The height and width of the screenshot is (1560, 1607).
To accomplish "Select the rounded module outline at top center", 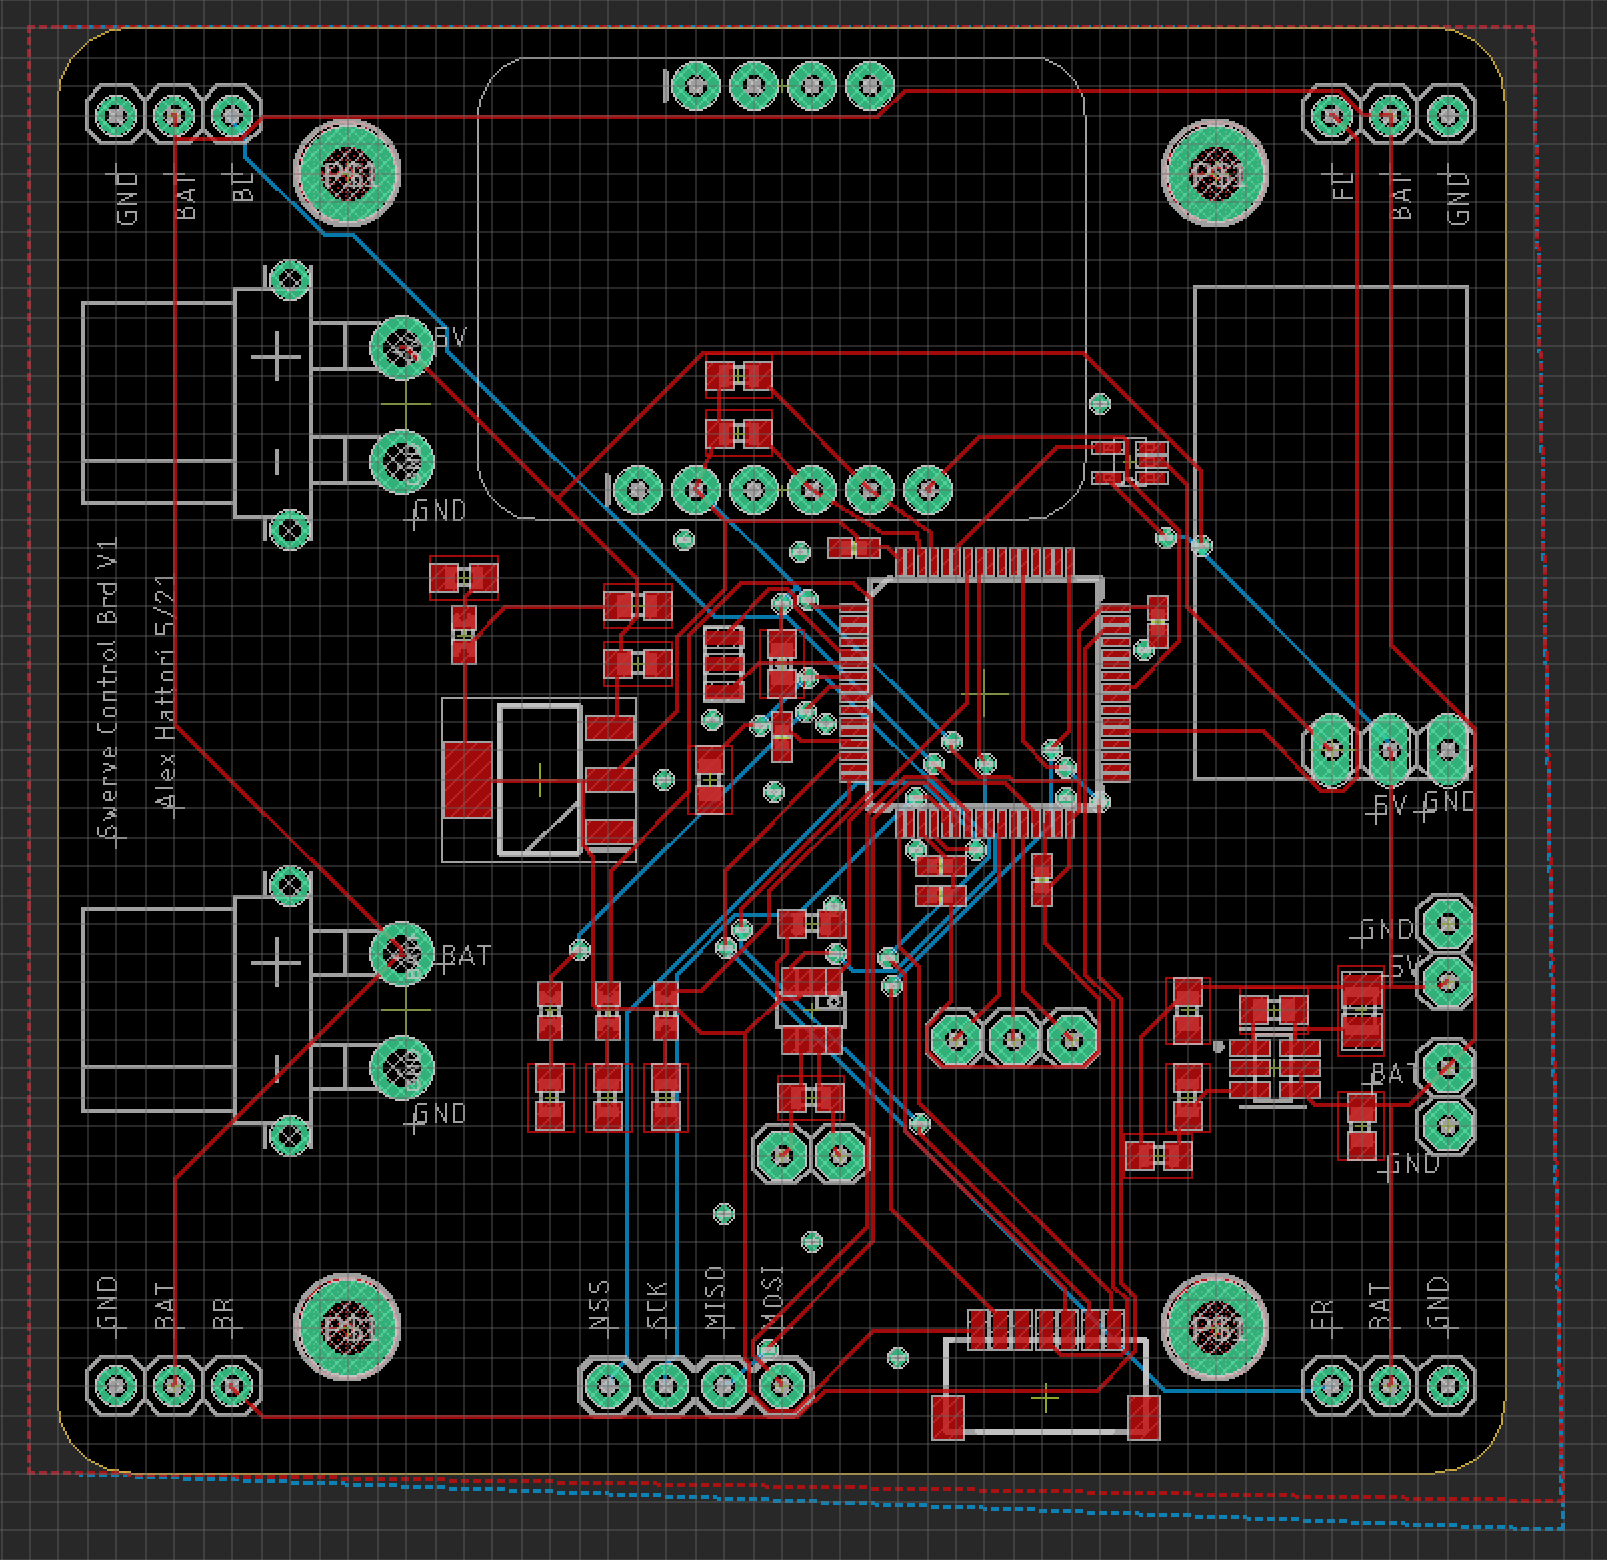I will point(782,289).
